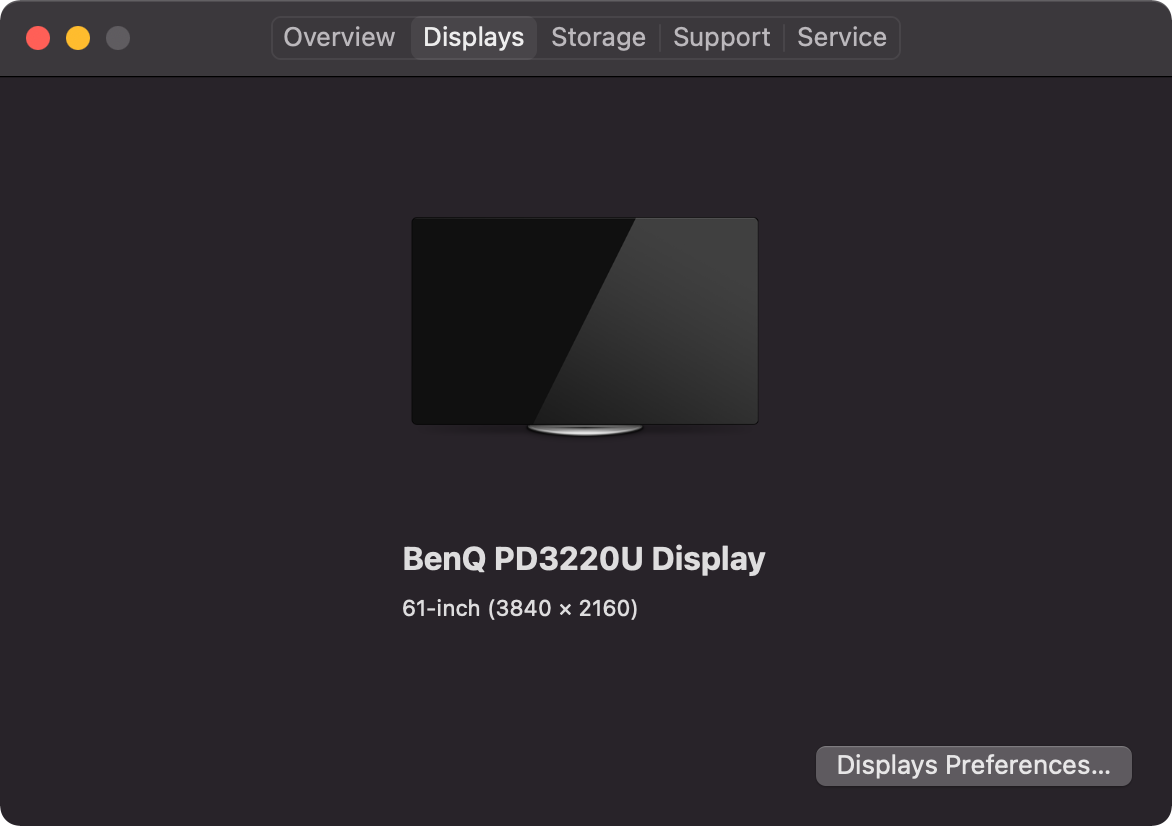This screenshot has width=1172, height=826.
Task: Minimize the window using yellow button
Action: tap(78, 38)
